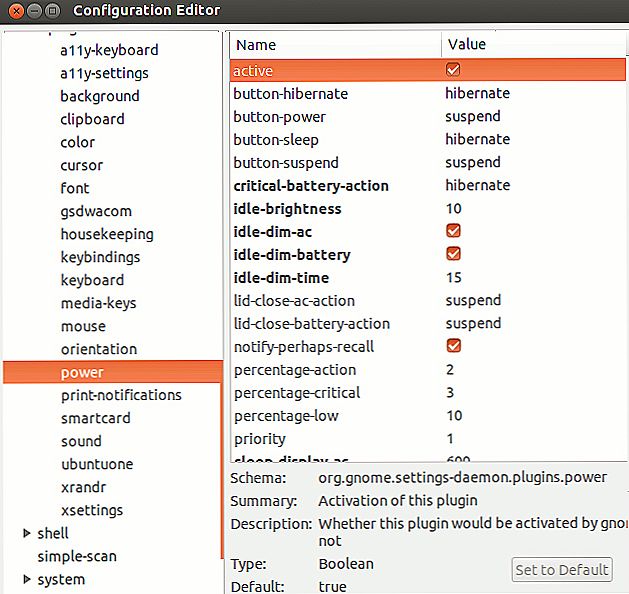Edit the button-hibernate value hibernate

tap(477, 93)
